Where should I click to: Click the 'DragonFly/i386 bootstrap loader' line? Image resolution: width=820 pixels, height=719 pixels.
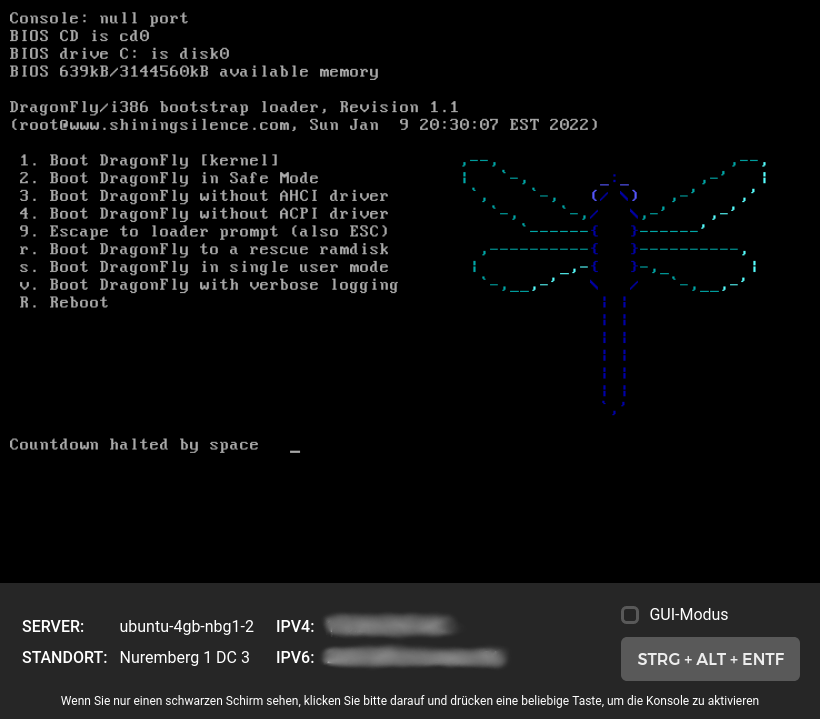point(234,107)
